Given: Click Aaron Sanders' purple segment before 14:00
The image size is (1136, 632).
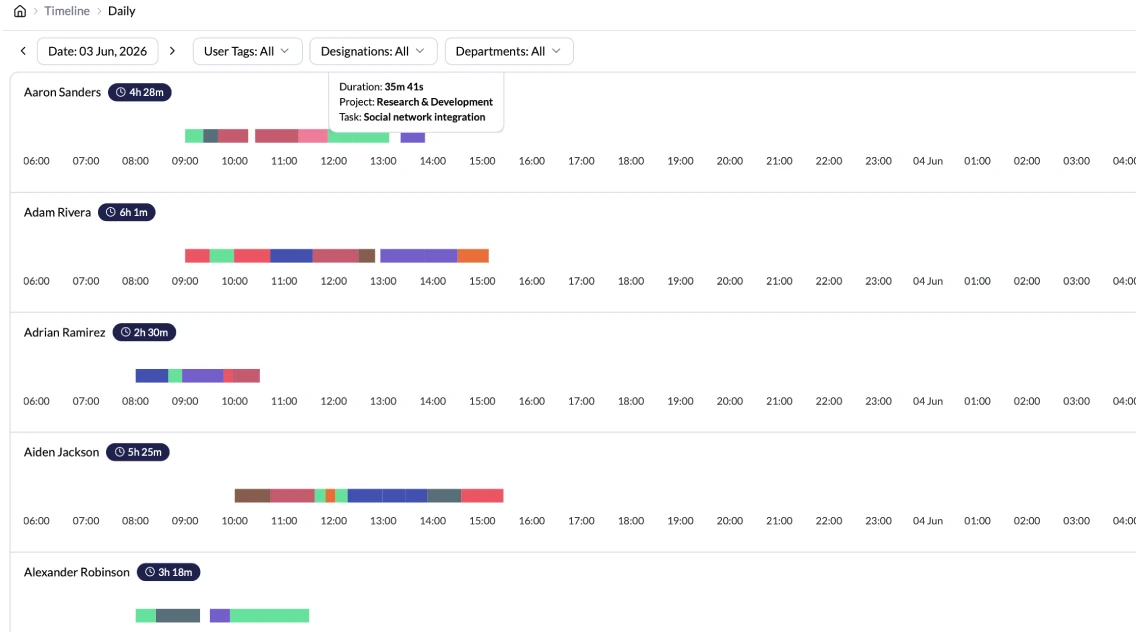Looking at the screenshot, I should (x=413, y=137).
